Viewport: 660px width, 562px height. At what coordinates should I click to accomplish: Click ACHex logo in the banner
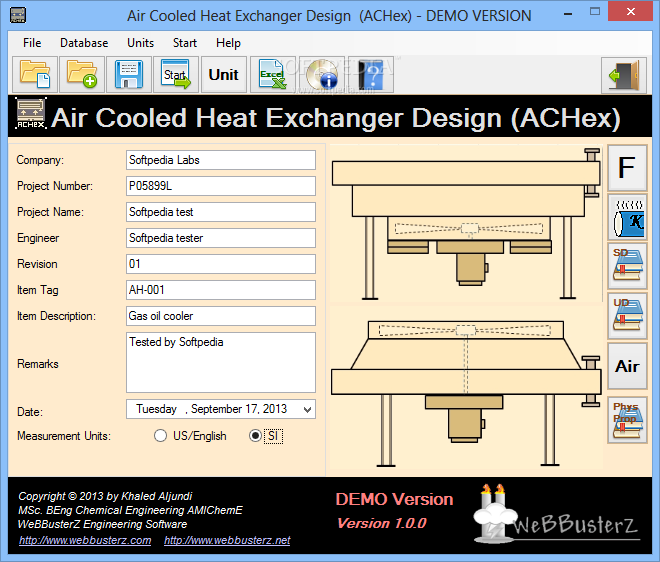point(31,114)
